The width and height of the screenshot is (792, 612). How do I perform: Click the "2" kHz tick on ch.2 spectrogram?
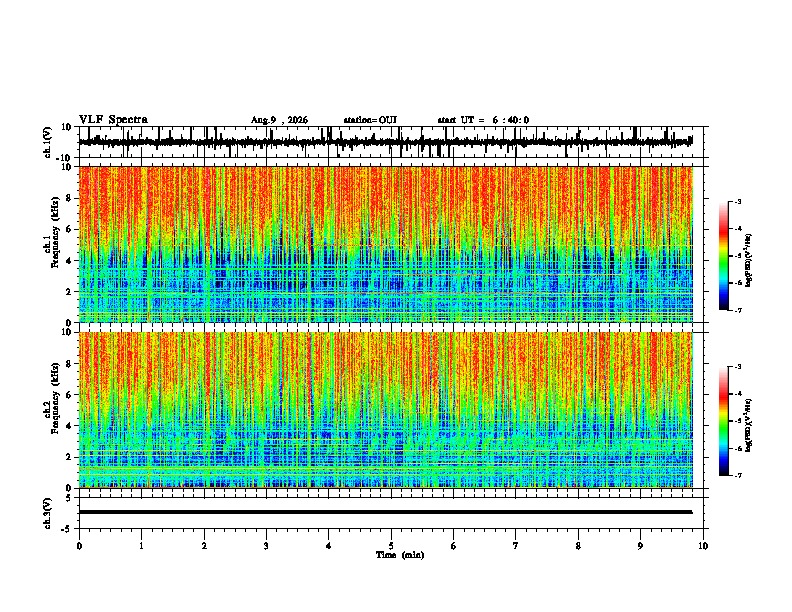tap(70, 457)
